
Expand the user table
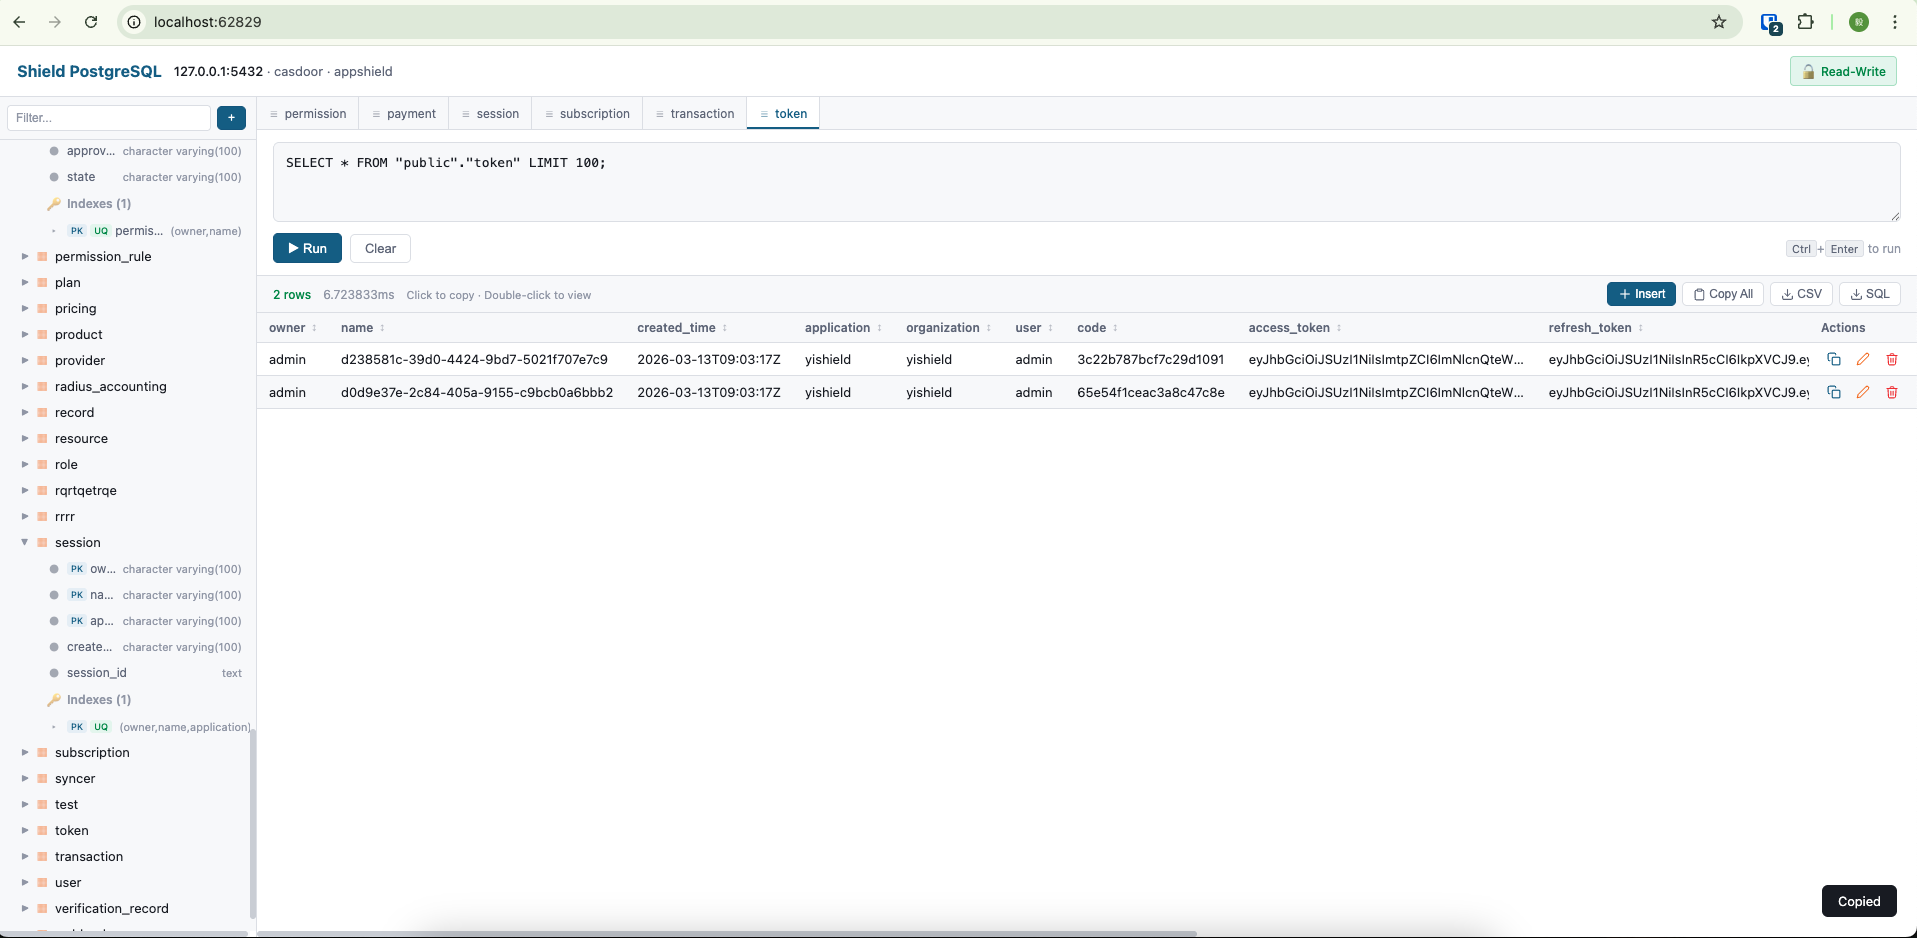(x=25, y=883)
